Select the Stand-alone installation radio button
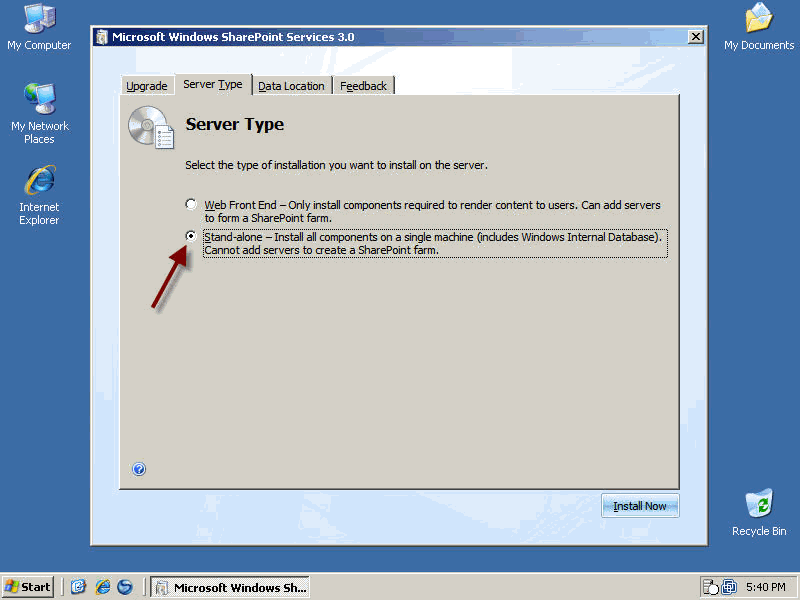The image size is (800, 600). 191,236
